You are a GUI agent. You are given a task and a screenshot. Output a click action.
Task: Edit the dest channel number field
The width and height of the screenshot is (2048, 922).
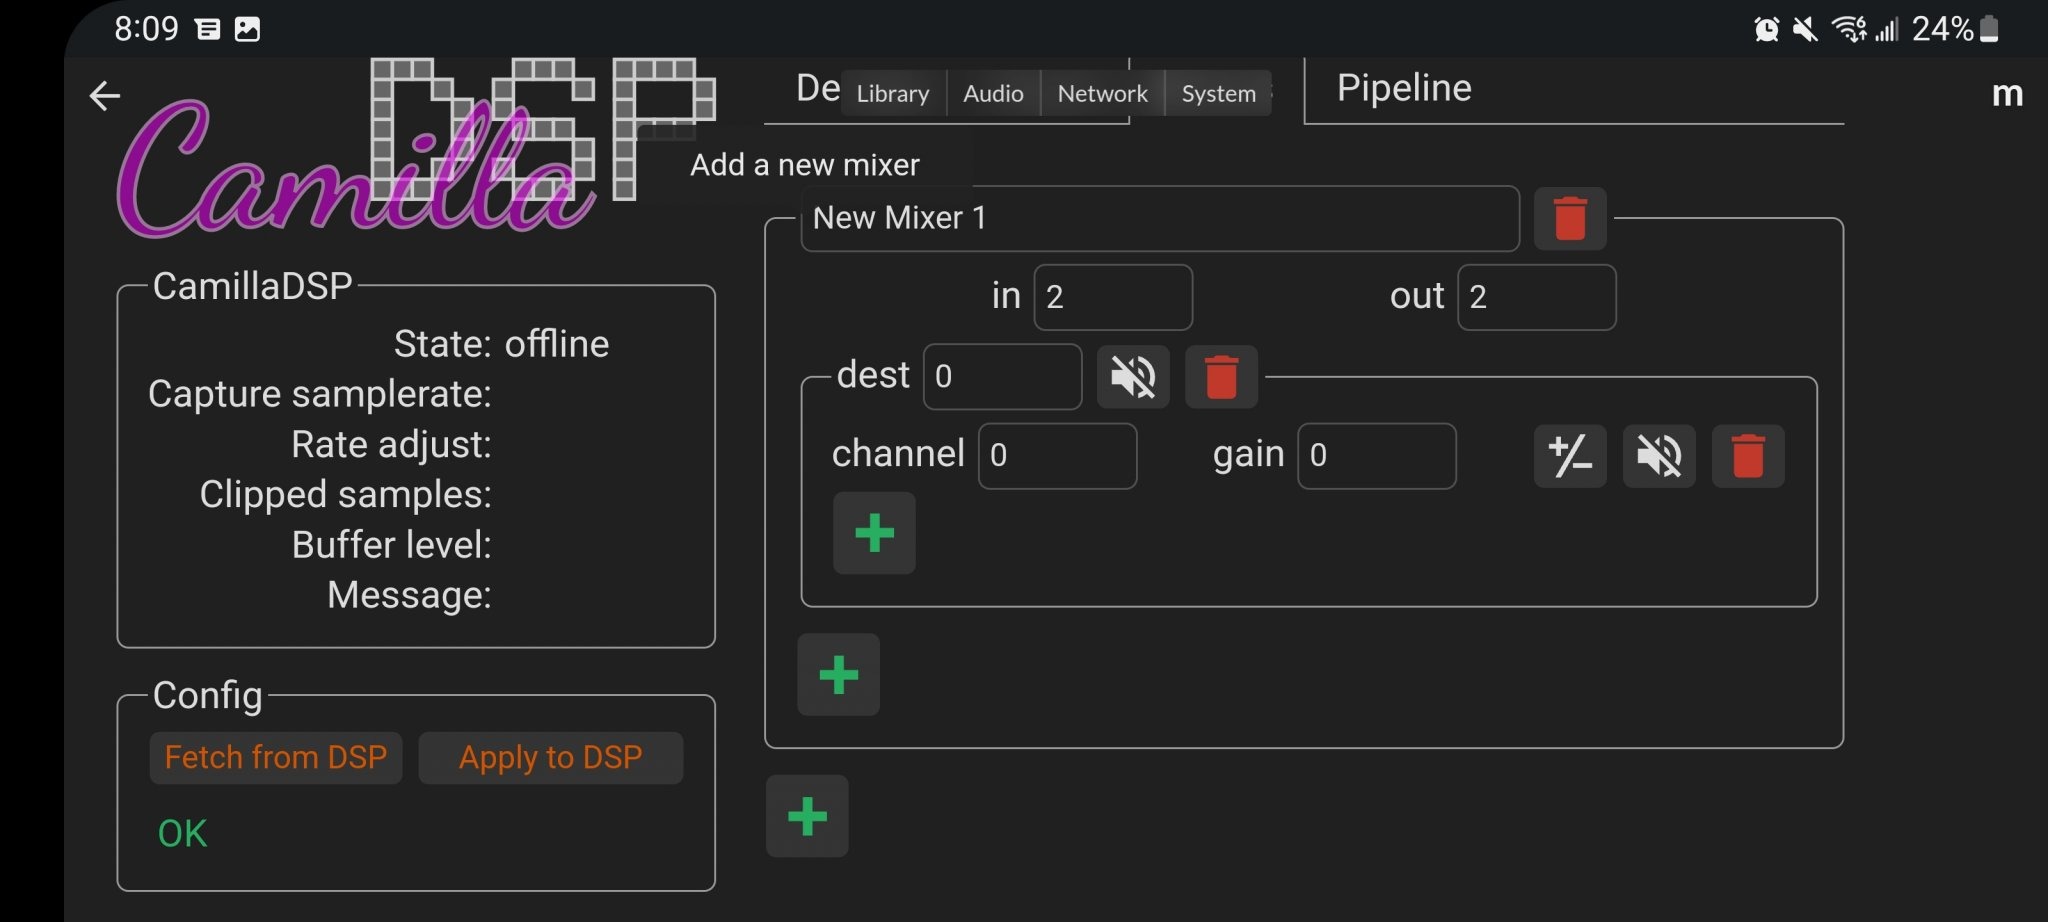(1002, 377)
